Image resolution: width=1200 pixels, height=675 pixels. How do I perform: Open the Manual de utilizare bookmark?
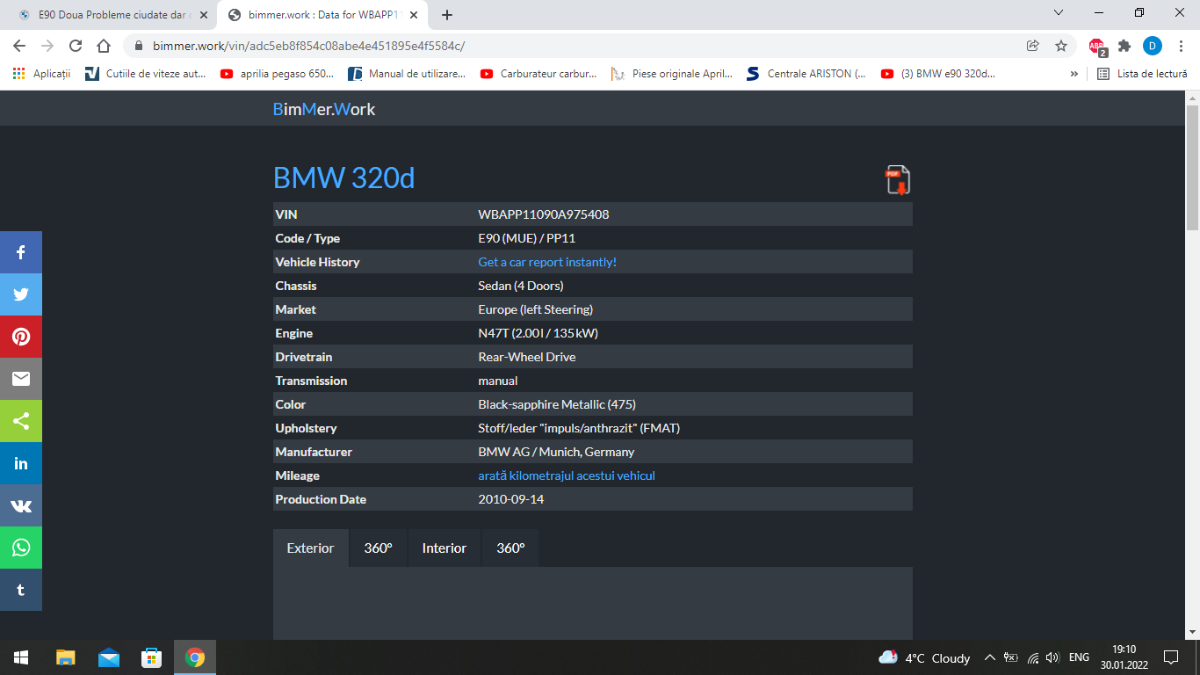point(406,73)
